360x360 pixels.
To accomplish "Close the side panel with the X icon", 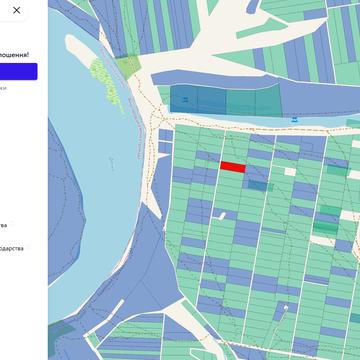I will 16,10.
